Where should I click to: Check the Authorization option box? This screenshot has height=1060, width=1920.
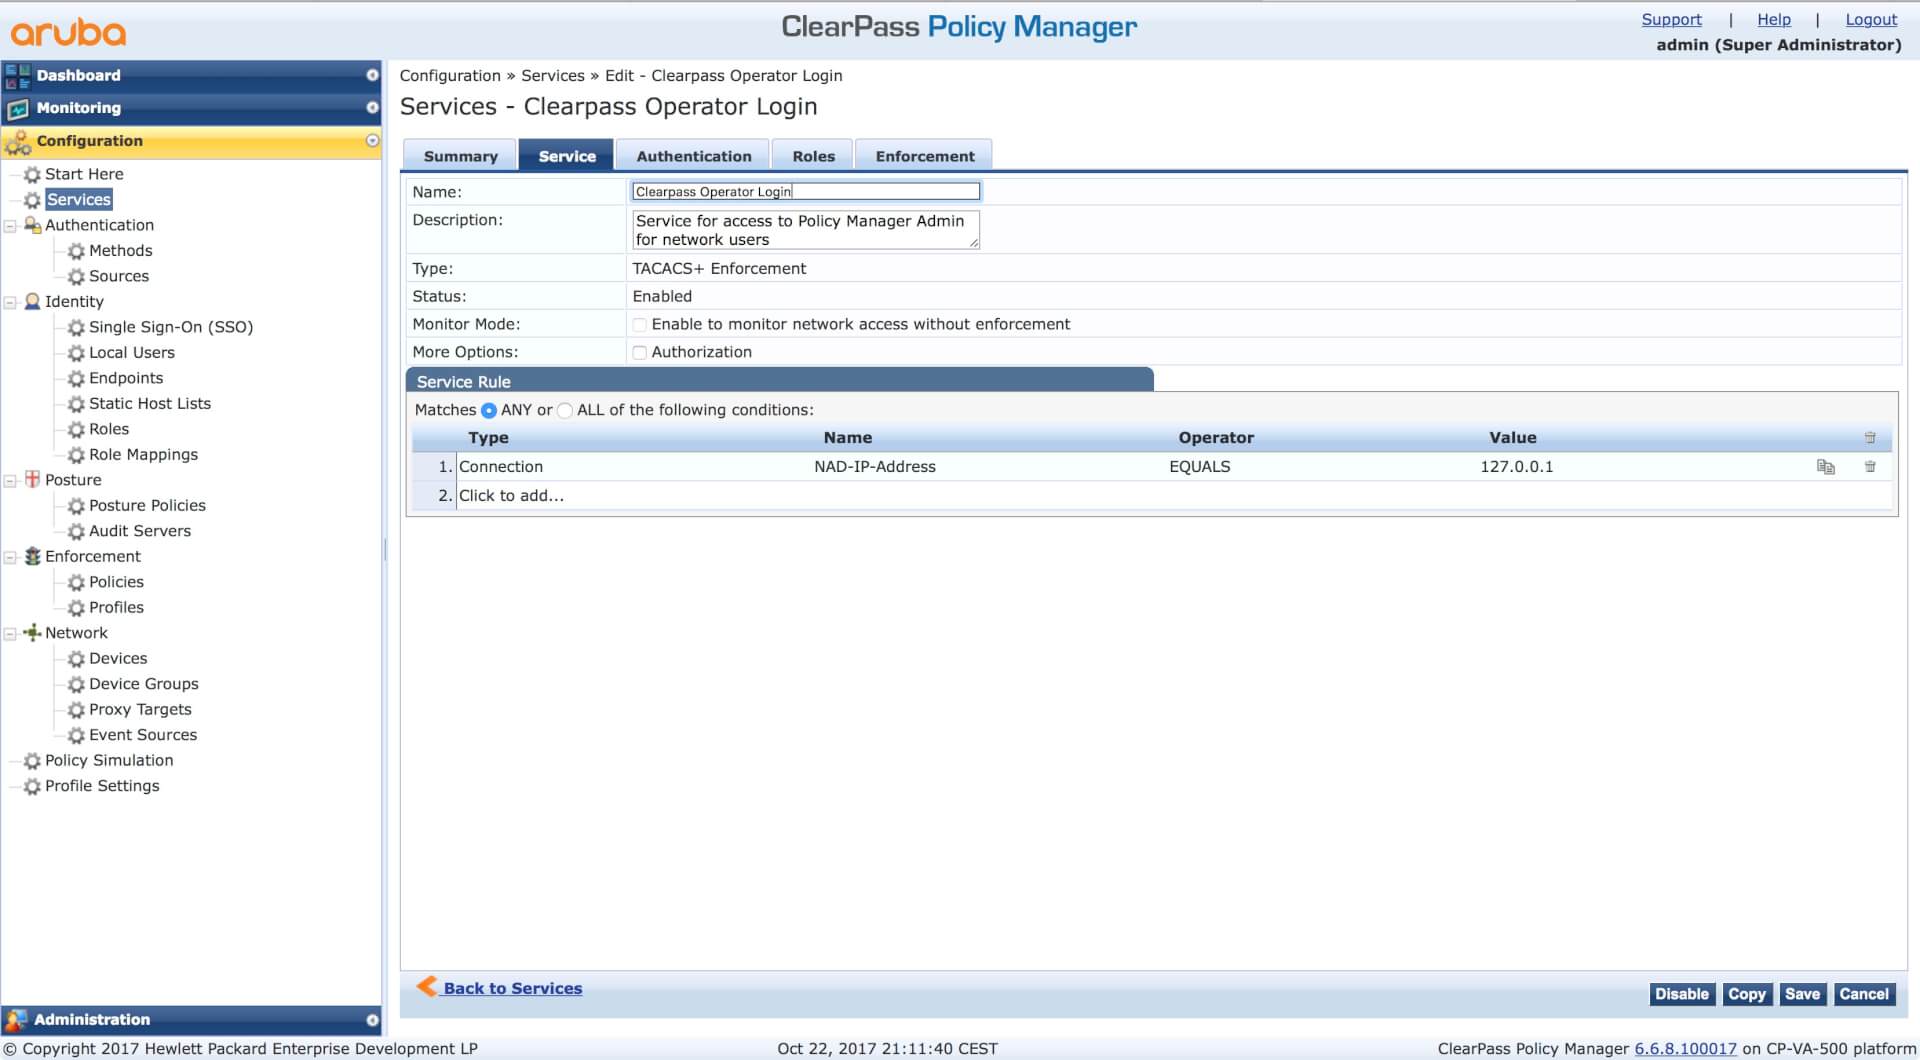coord(640,353)
